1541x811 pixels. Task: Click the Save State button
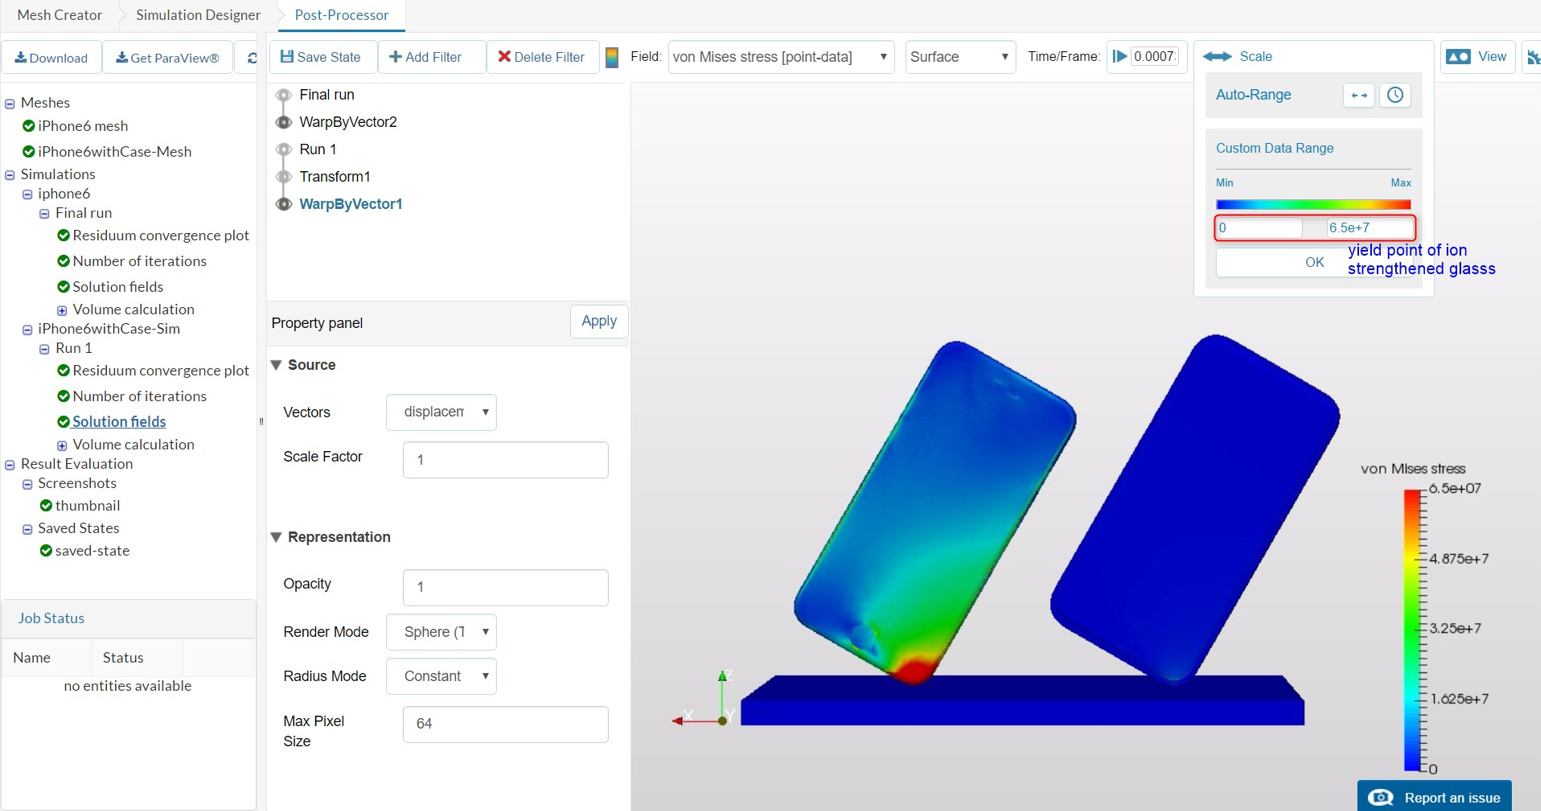[321, 57]
